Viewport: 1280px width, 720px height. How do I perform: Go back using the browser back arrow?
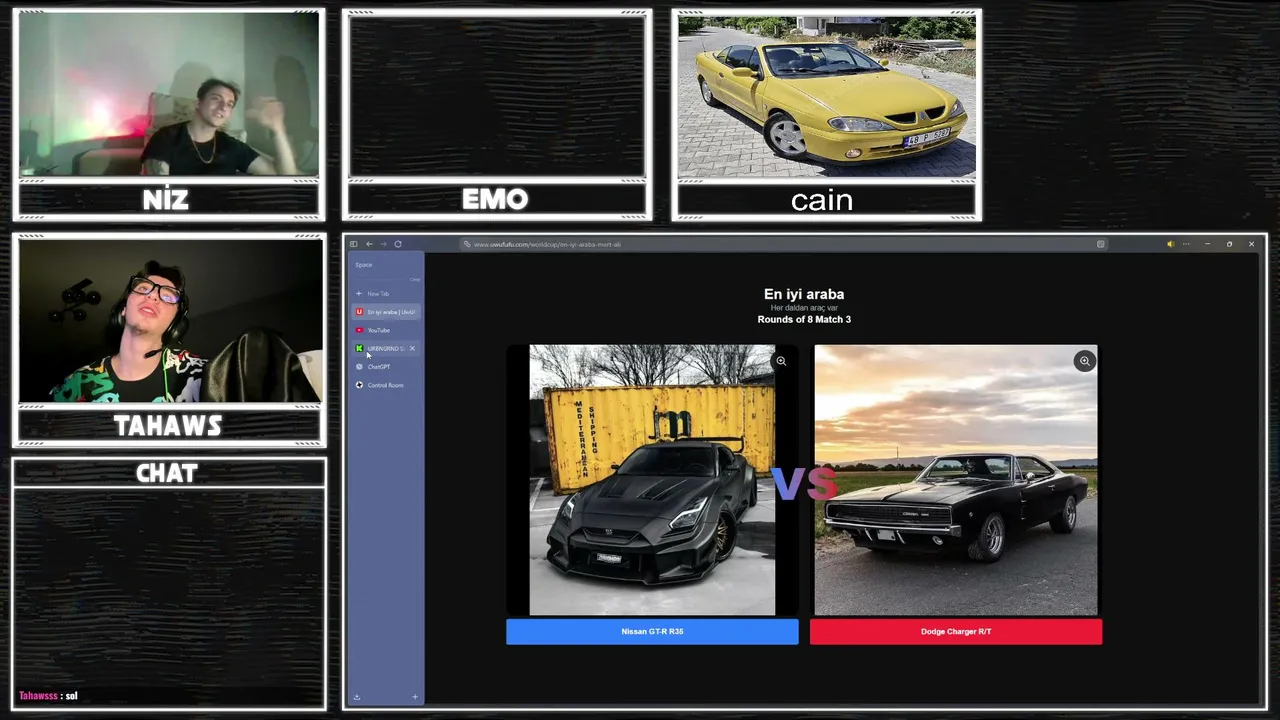coord(369,244)
